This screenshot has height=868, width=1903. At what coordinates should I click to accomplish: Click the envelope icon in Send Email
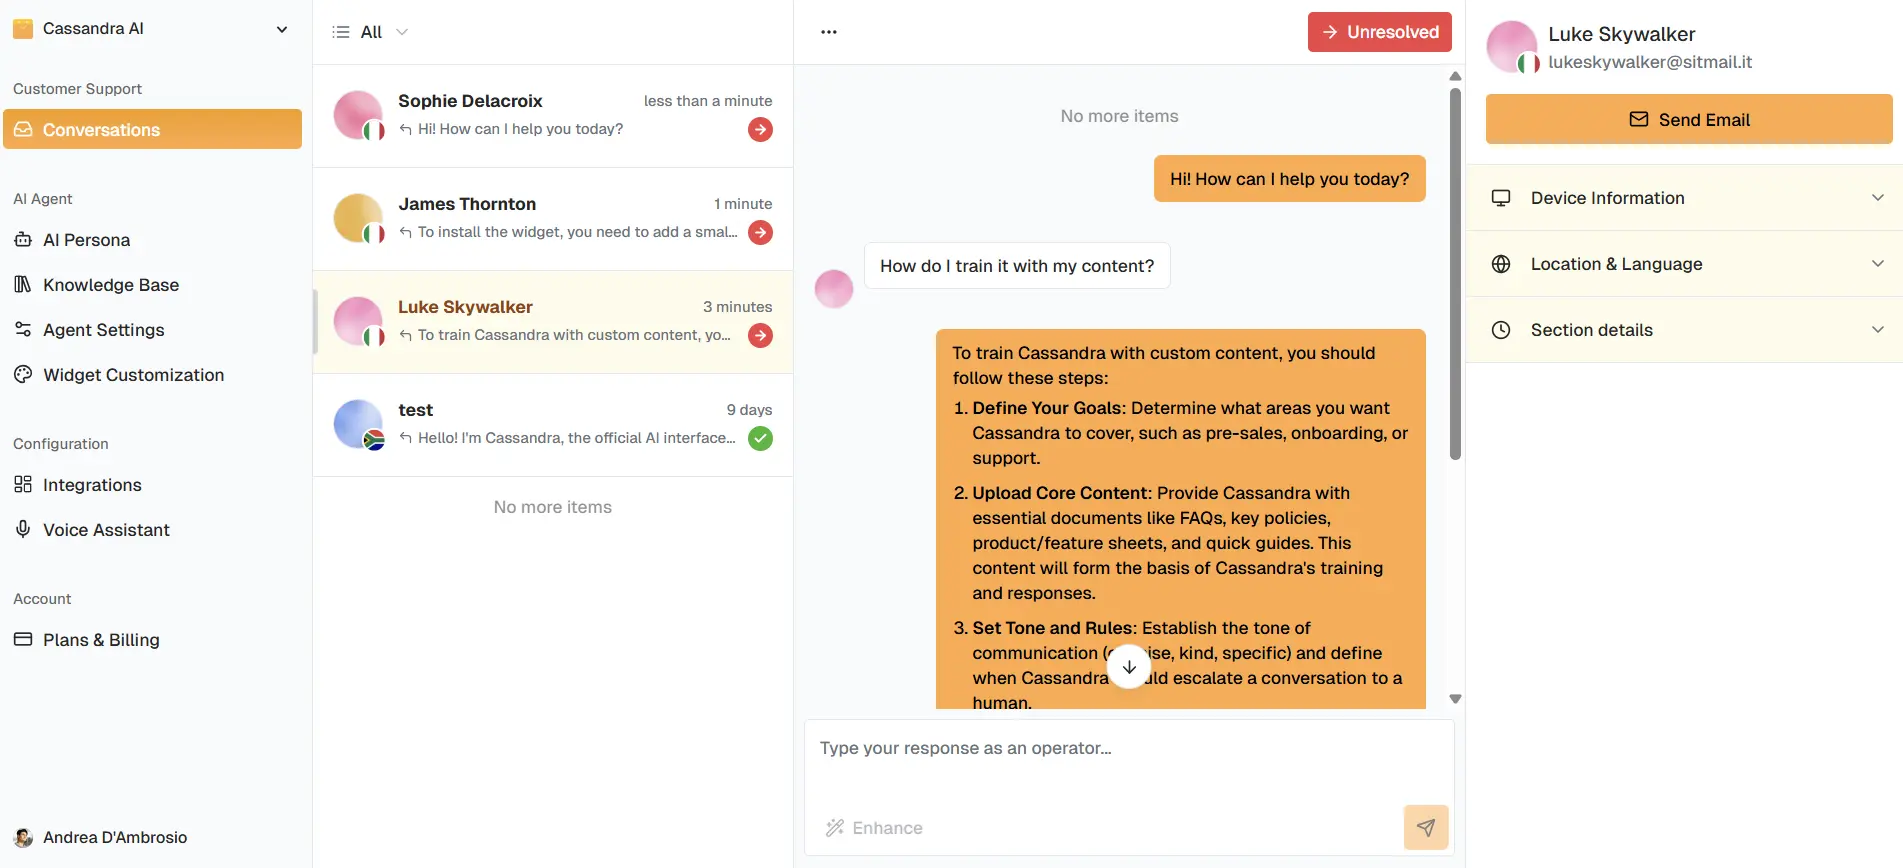coord(1638,119)
